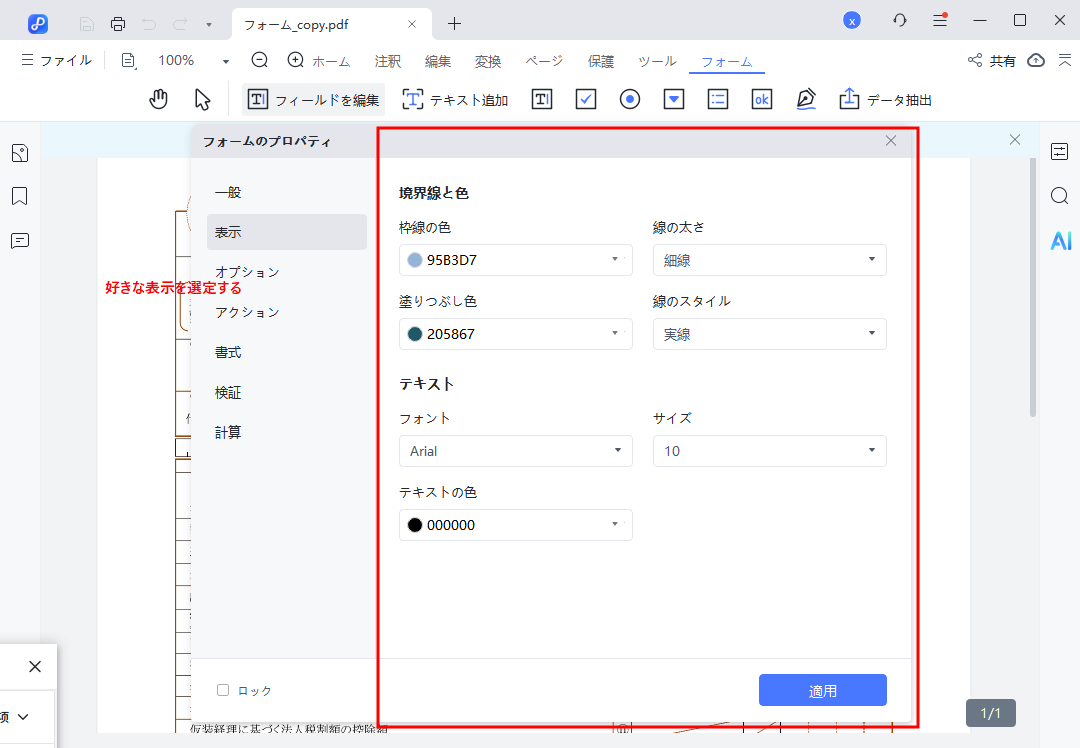Viewport: 1080px width, 748px height.
Task: Switch to the 書式 properties tab
Action: [x=227, y=351]
